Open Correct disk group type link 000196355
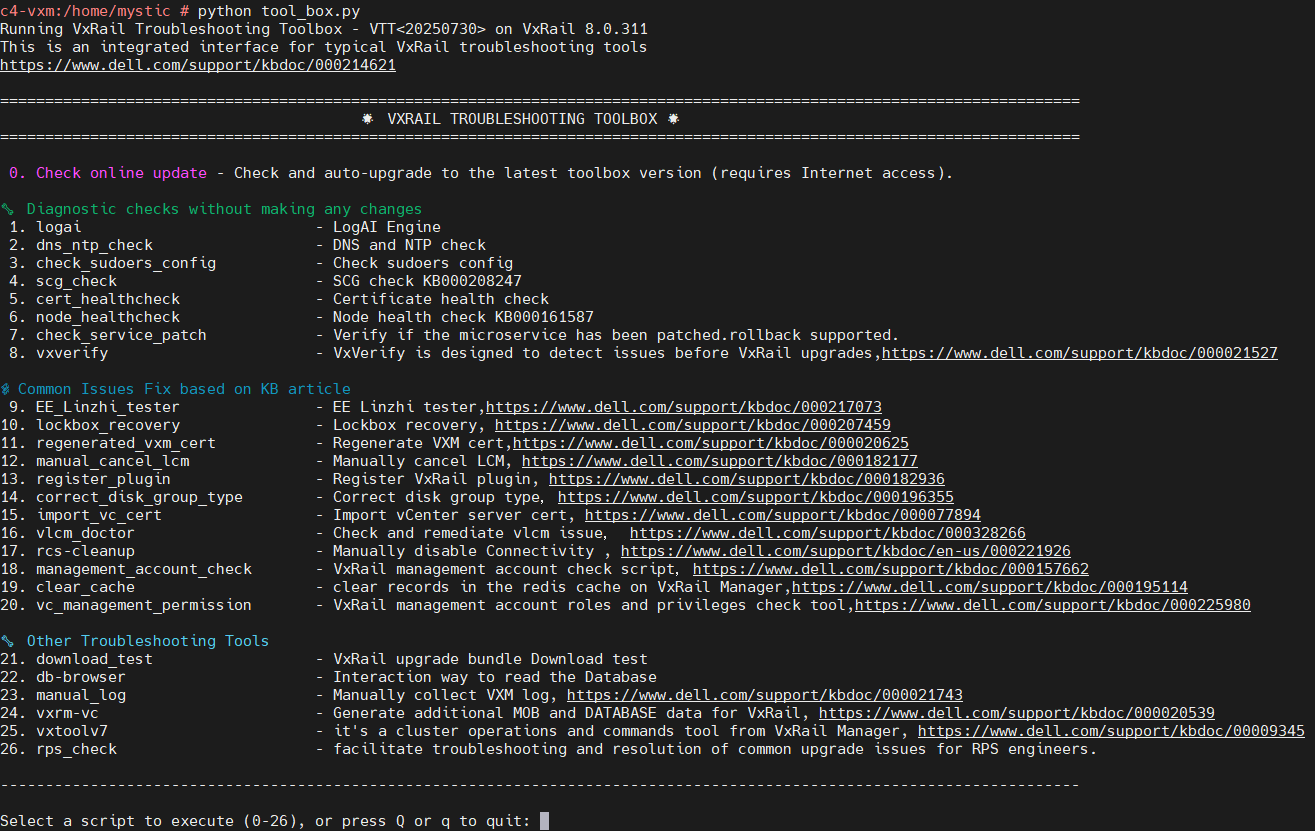 tap(755, 497)
